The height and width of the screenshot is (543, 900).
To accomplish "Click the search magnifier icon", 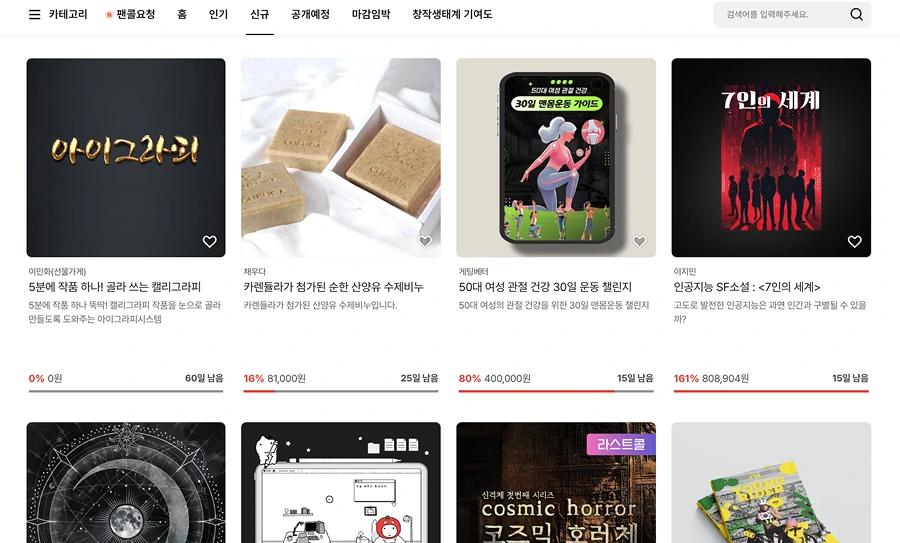I will [856, 14].
